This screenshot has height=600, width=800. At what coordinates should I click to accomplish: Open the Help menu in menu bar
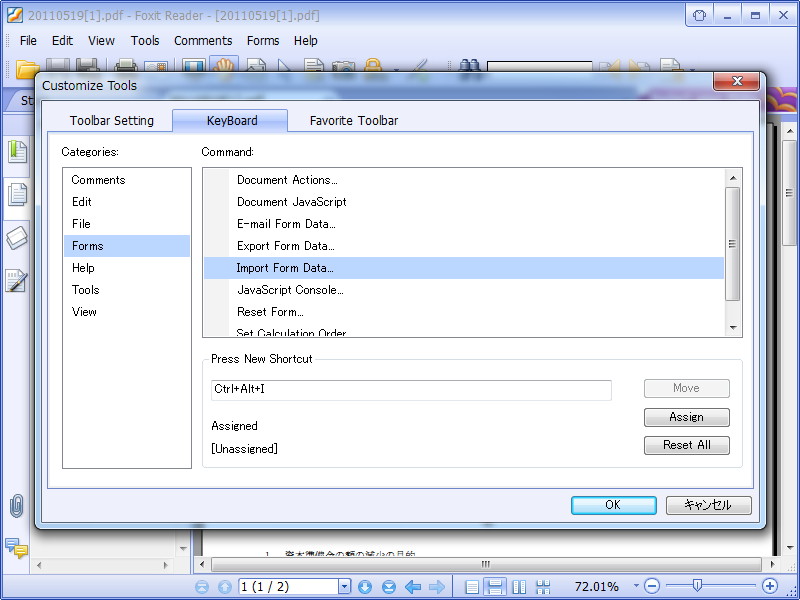(x=306, y=40)
